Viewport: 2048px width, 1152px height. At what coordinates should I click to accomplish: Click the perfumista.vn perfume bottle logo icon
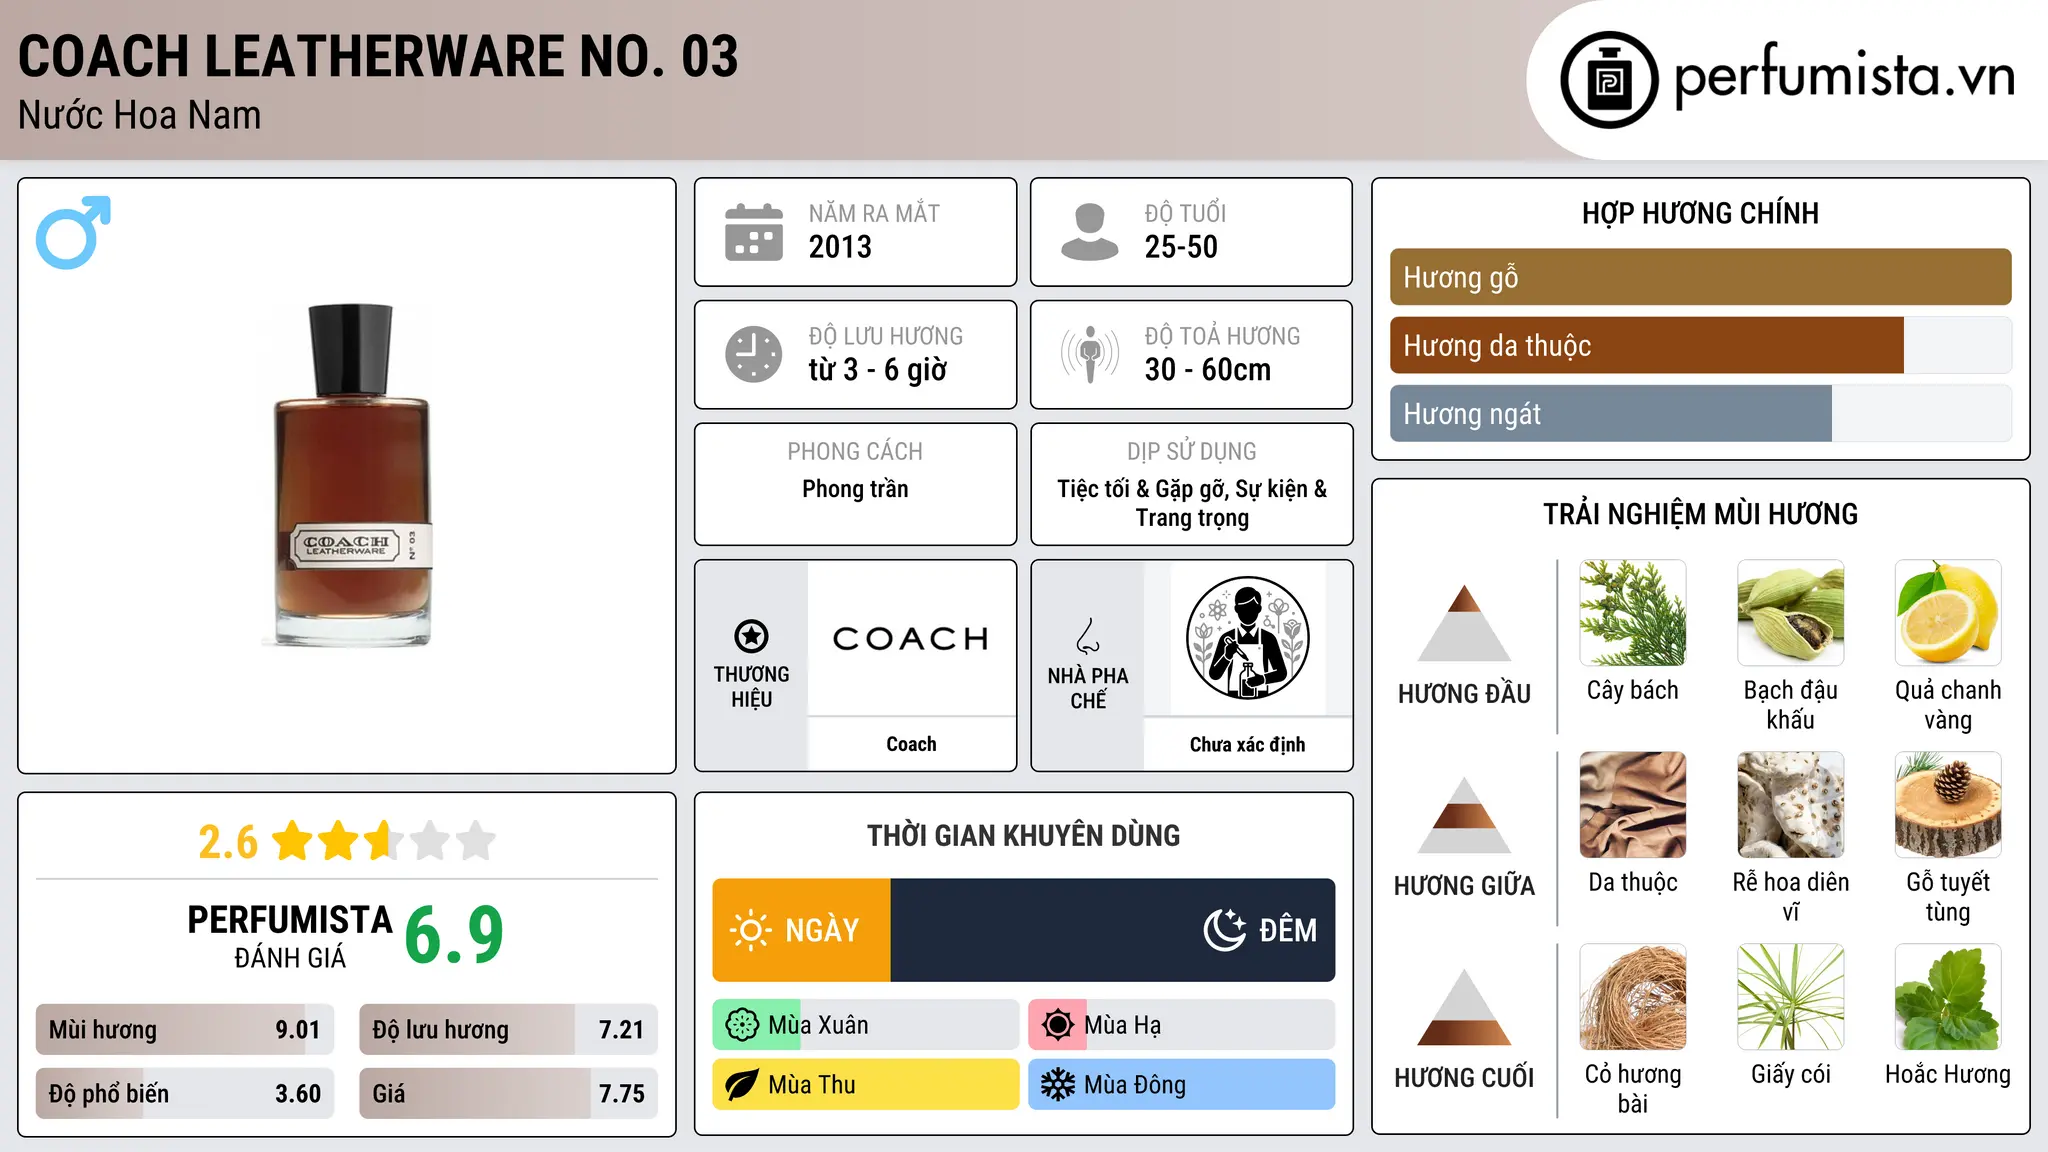pyautogui.click(x=1609, y=80)
